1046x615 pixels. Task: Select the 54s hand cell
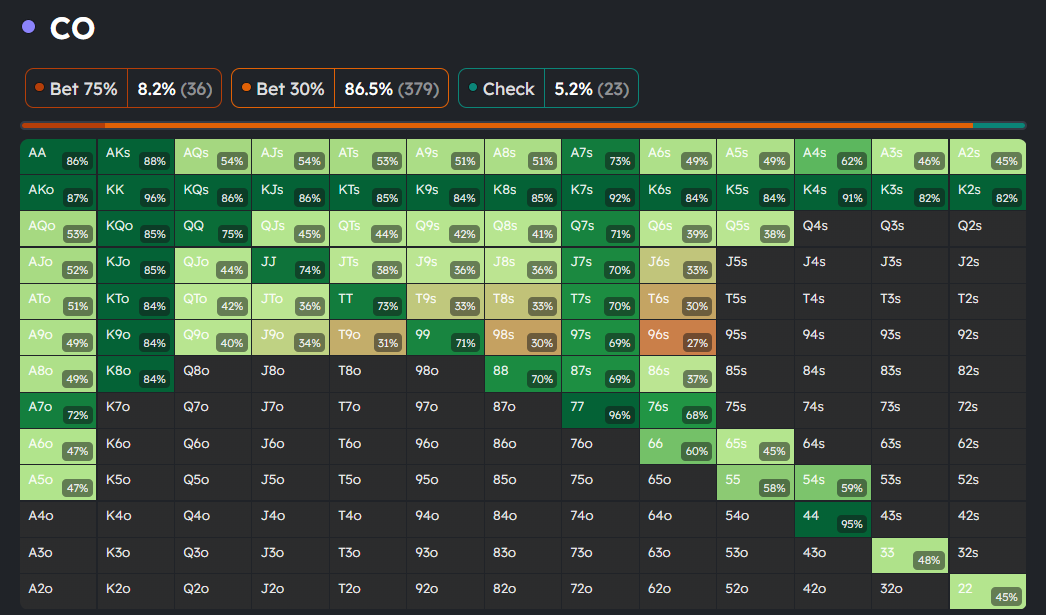(832, 483)
